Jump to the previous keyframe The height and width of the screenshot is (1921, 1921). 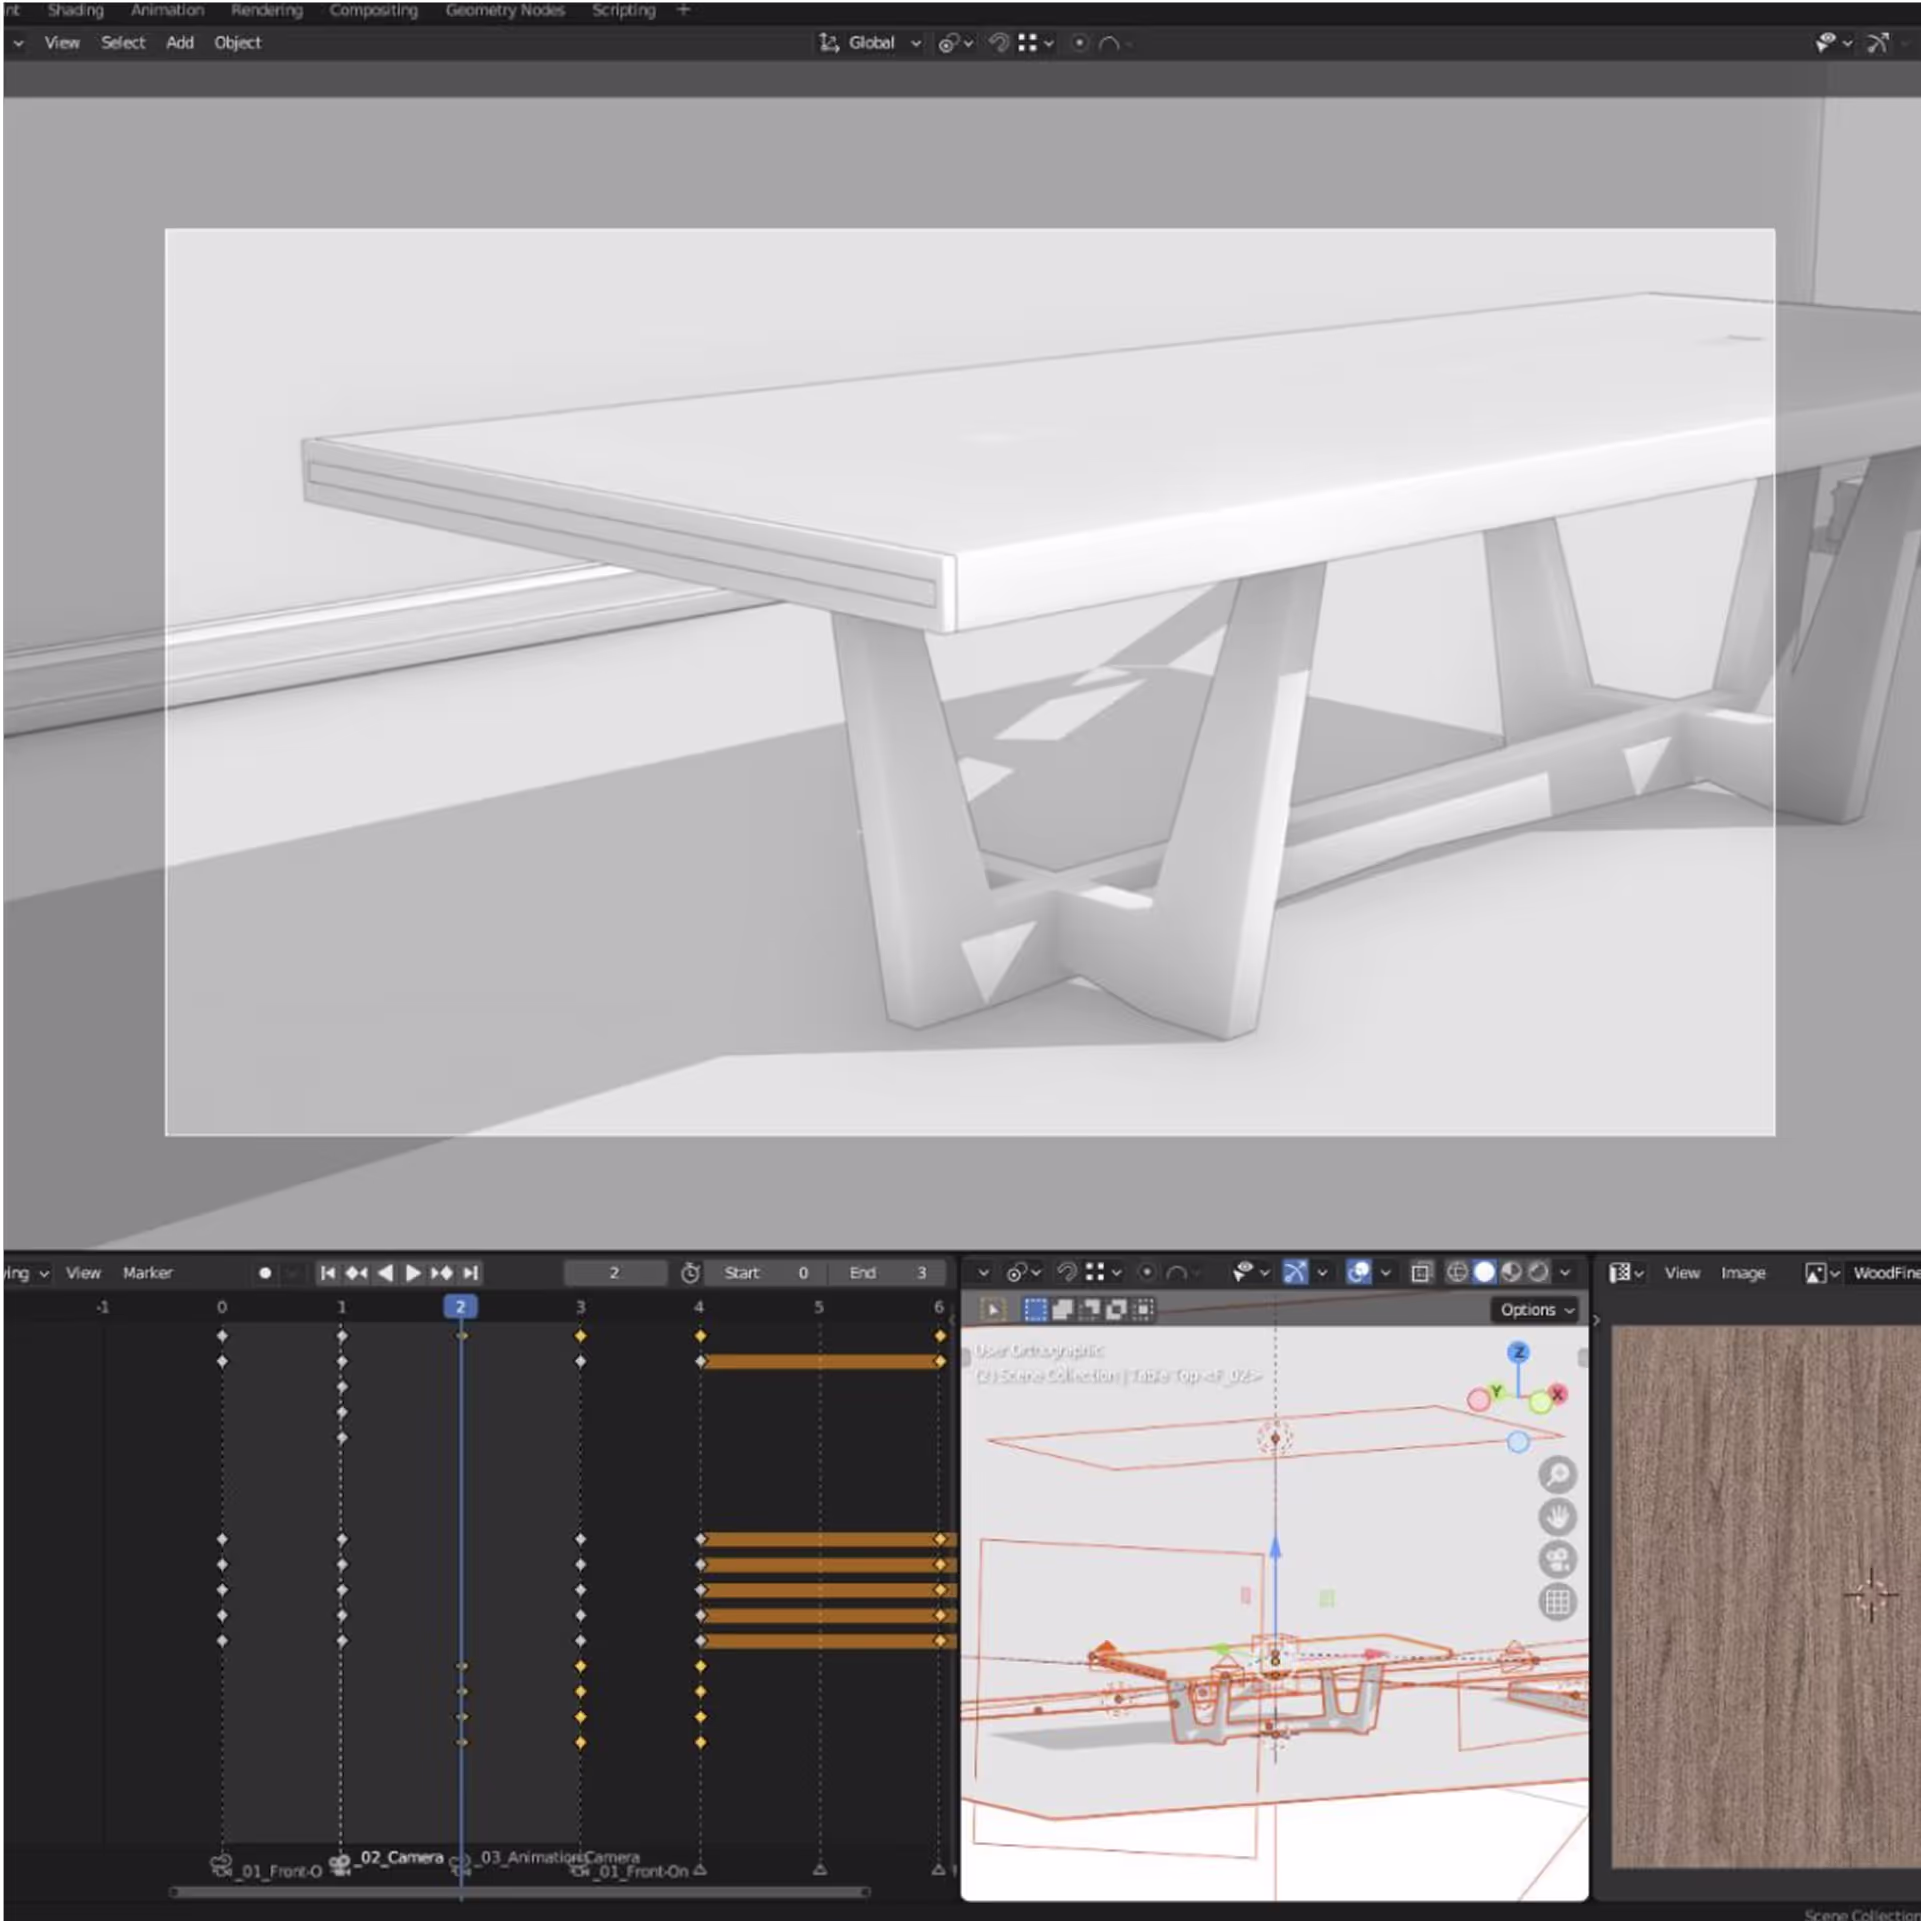pos(356,1273)
